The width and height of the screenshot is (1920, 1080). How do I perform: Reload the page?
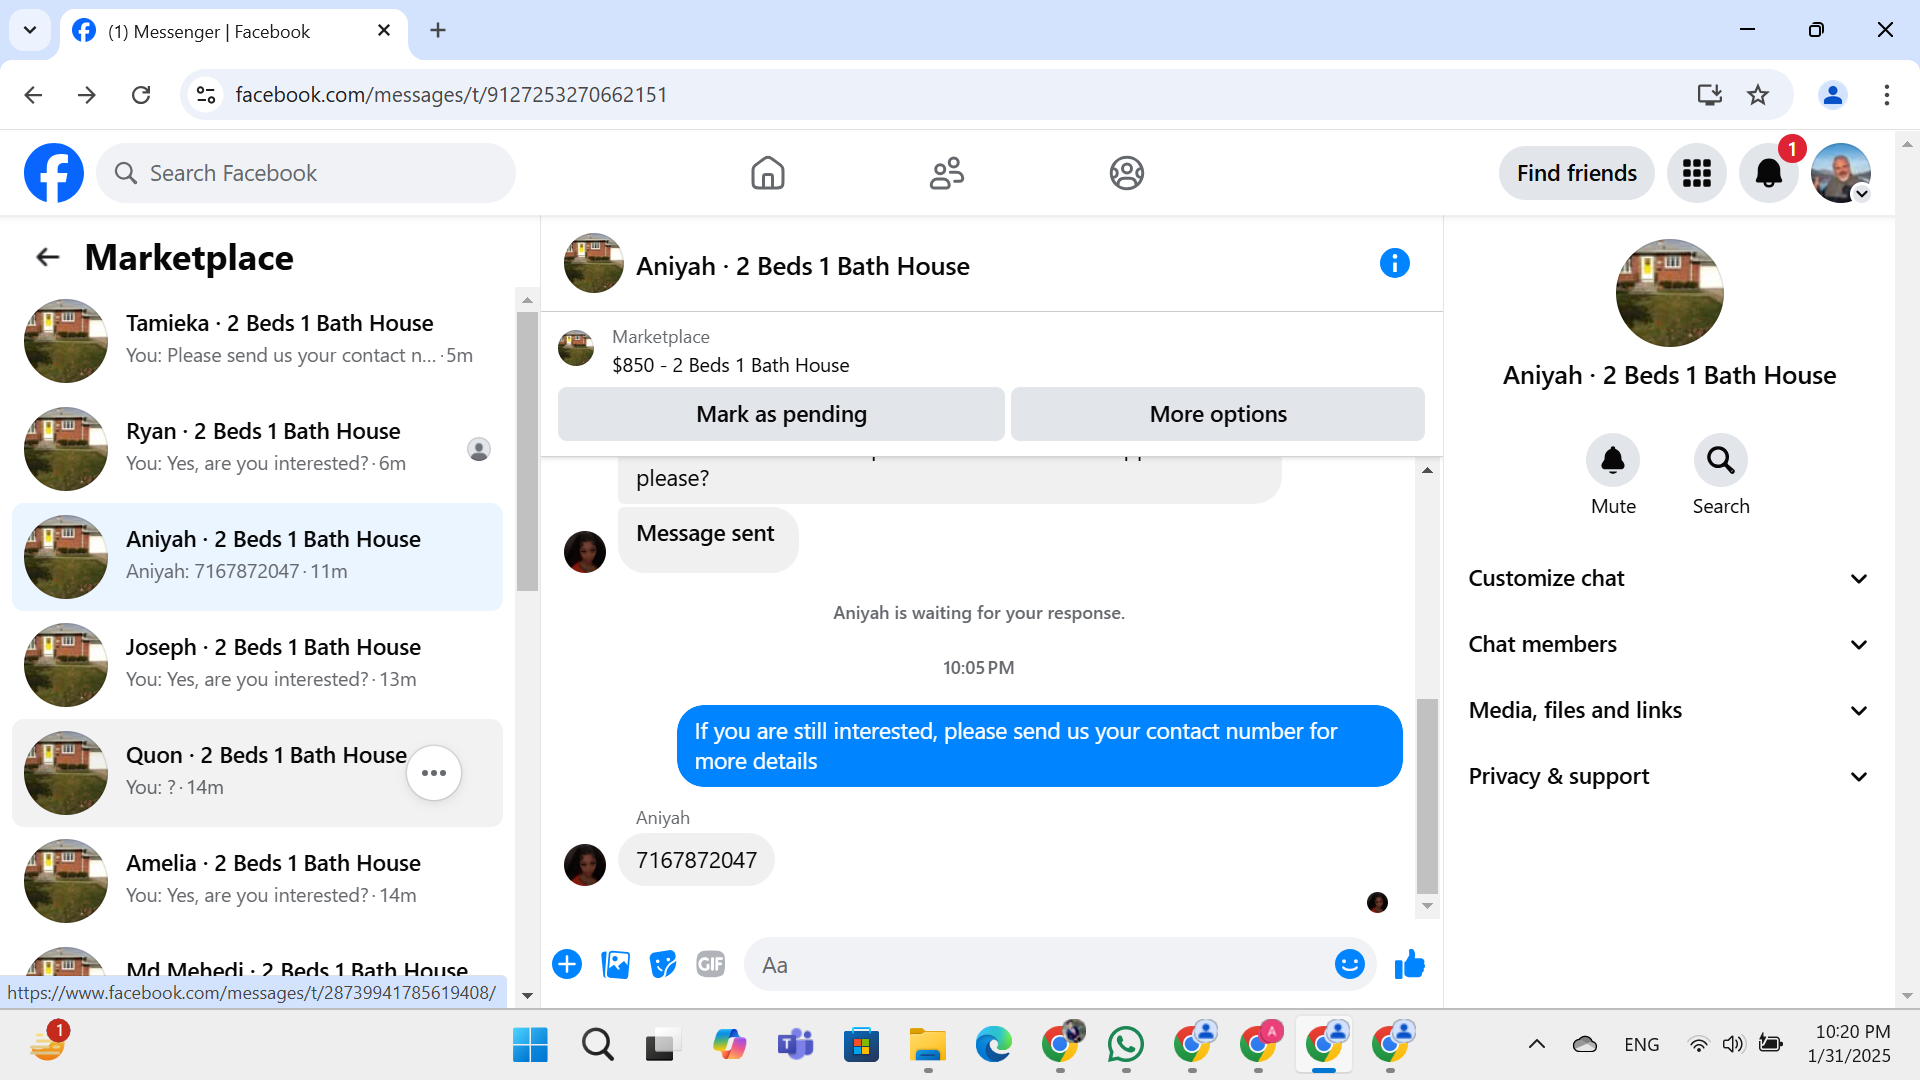click(x=141, y=95)
